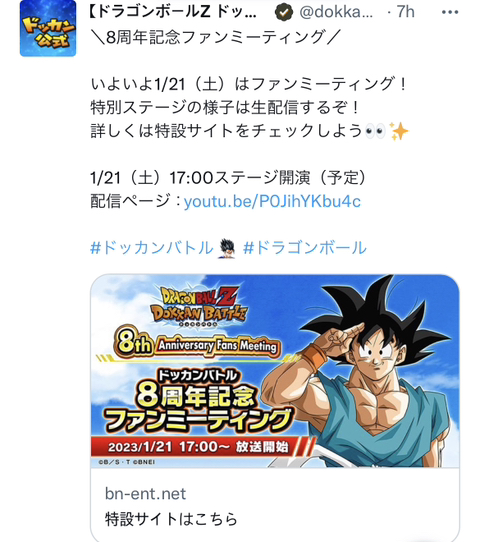Open the #ドッカンバトル hashtag

(x=152, y=248)
